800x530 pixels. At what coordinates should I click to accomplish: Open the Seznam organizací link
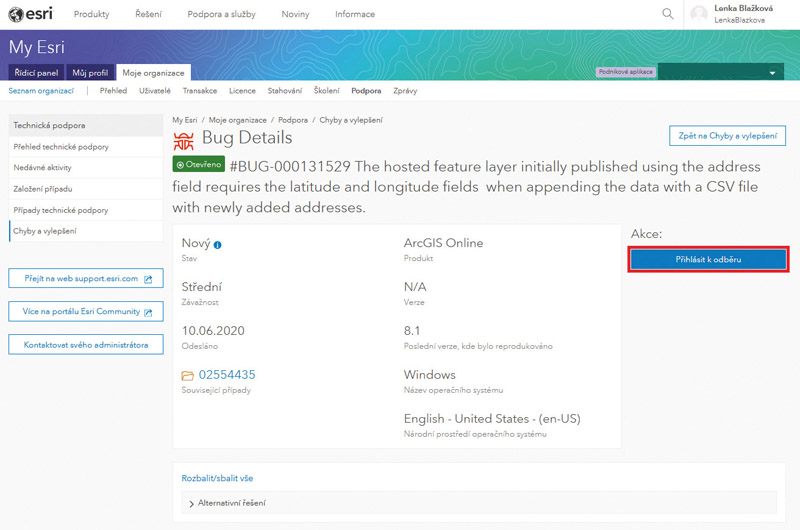click(x=41, y=91)
